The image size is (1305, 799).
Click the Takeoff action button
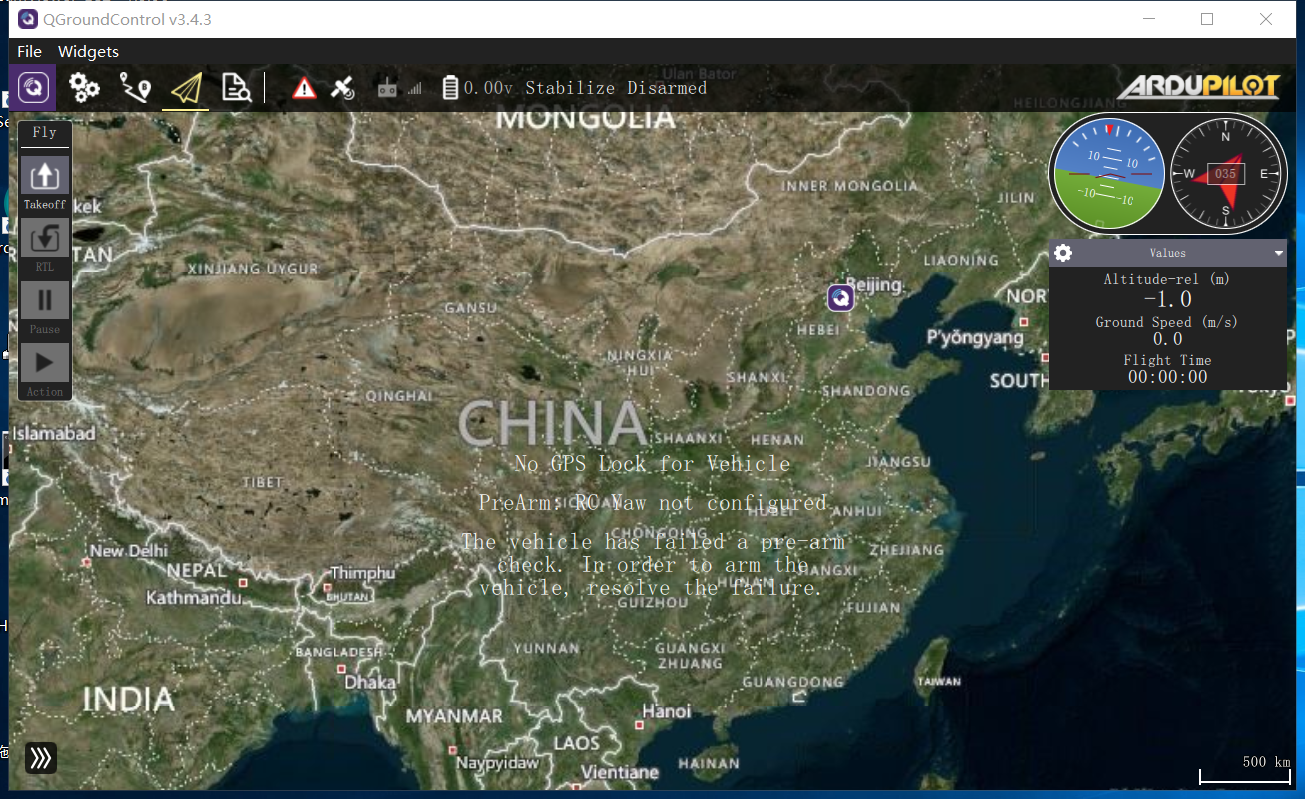tap(45, 183)
